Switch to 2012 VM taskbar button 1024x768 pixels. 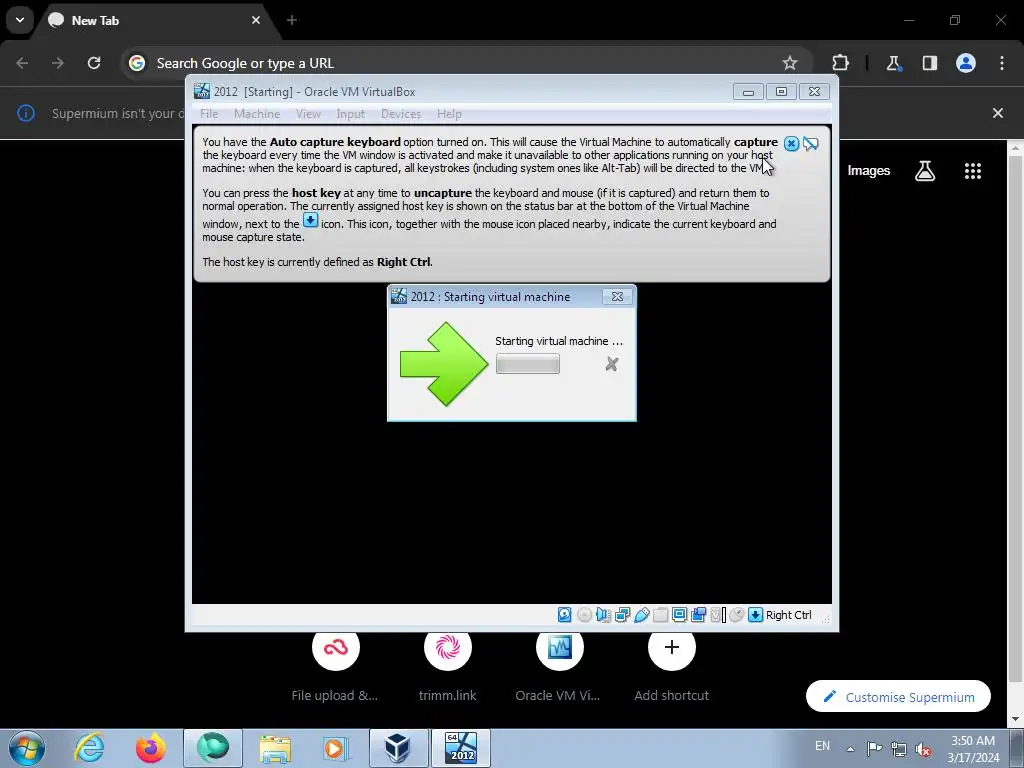click(x=461, y=748)
